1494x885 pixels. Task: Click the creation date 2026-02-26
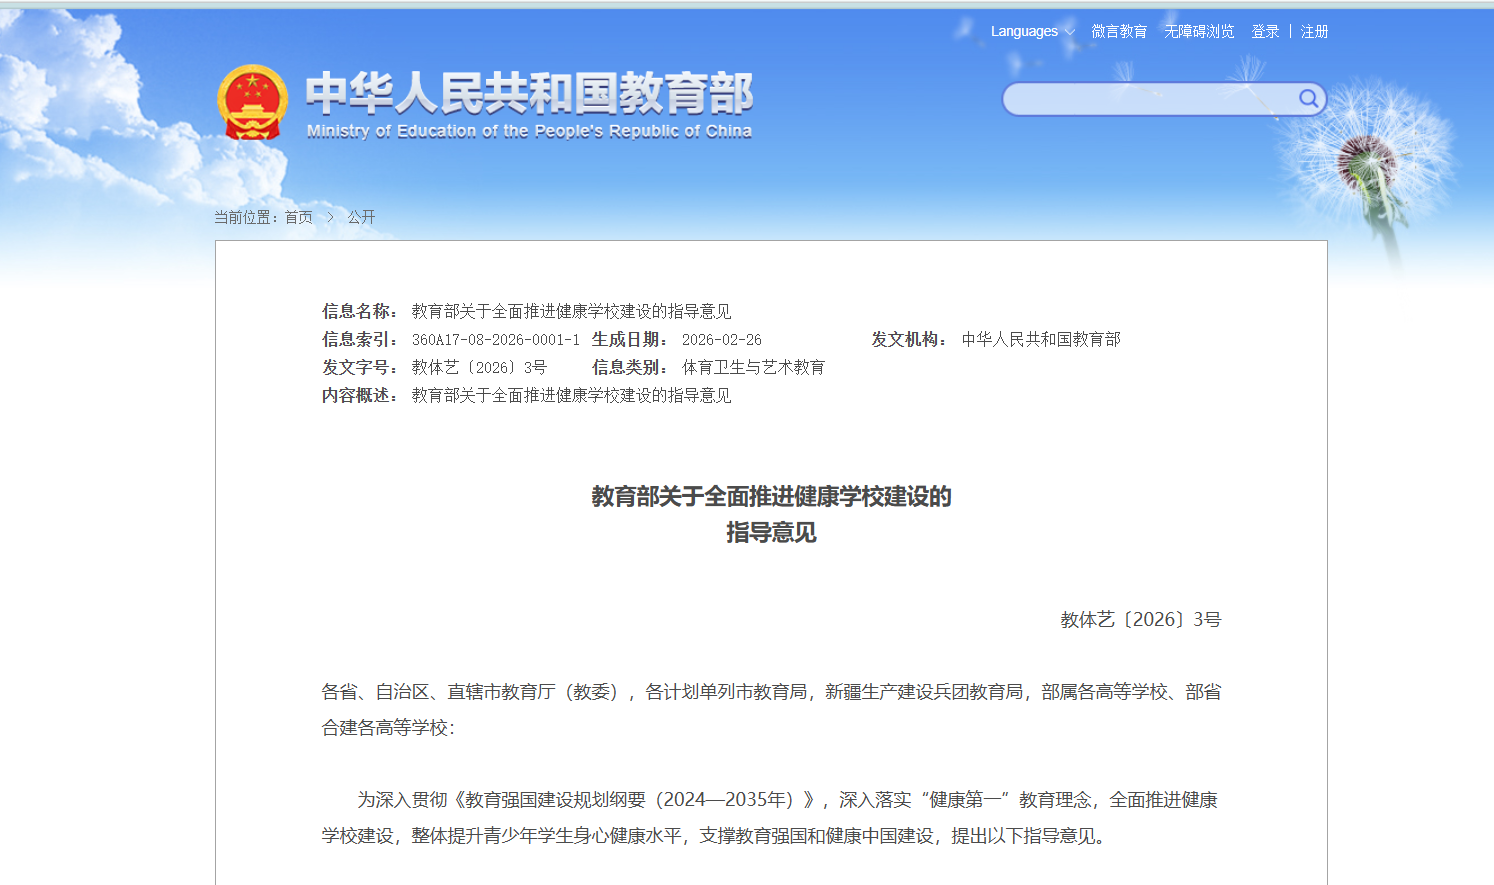click(x=721, y=340)
